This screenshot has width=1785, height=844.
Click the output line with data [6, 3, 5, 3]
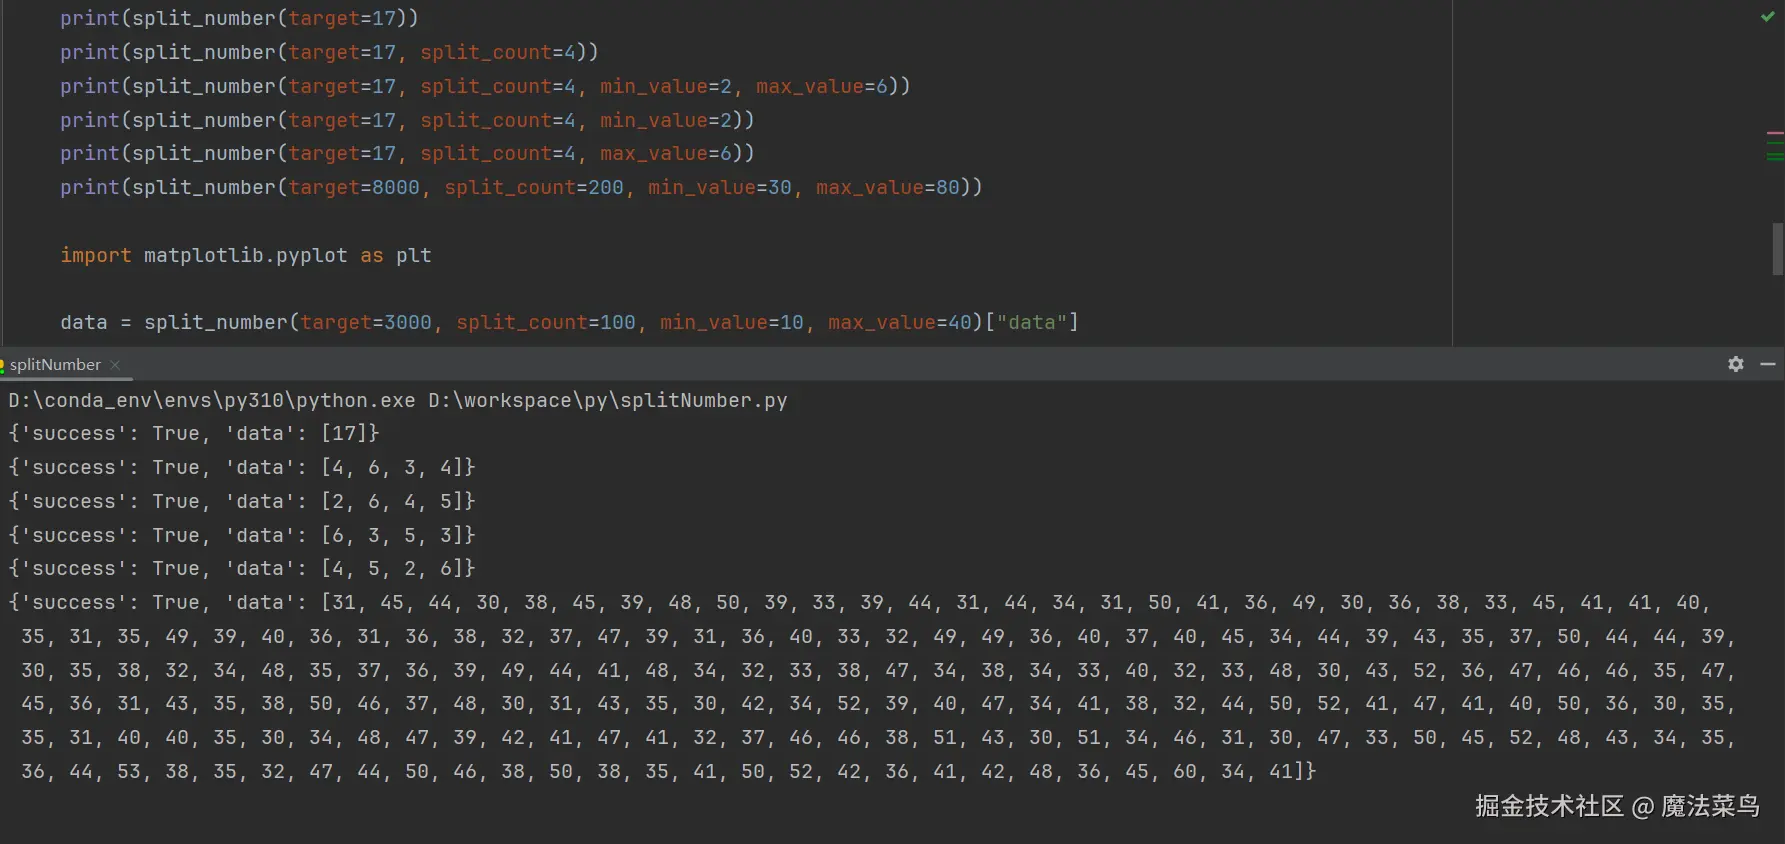click(242, 535)
